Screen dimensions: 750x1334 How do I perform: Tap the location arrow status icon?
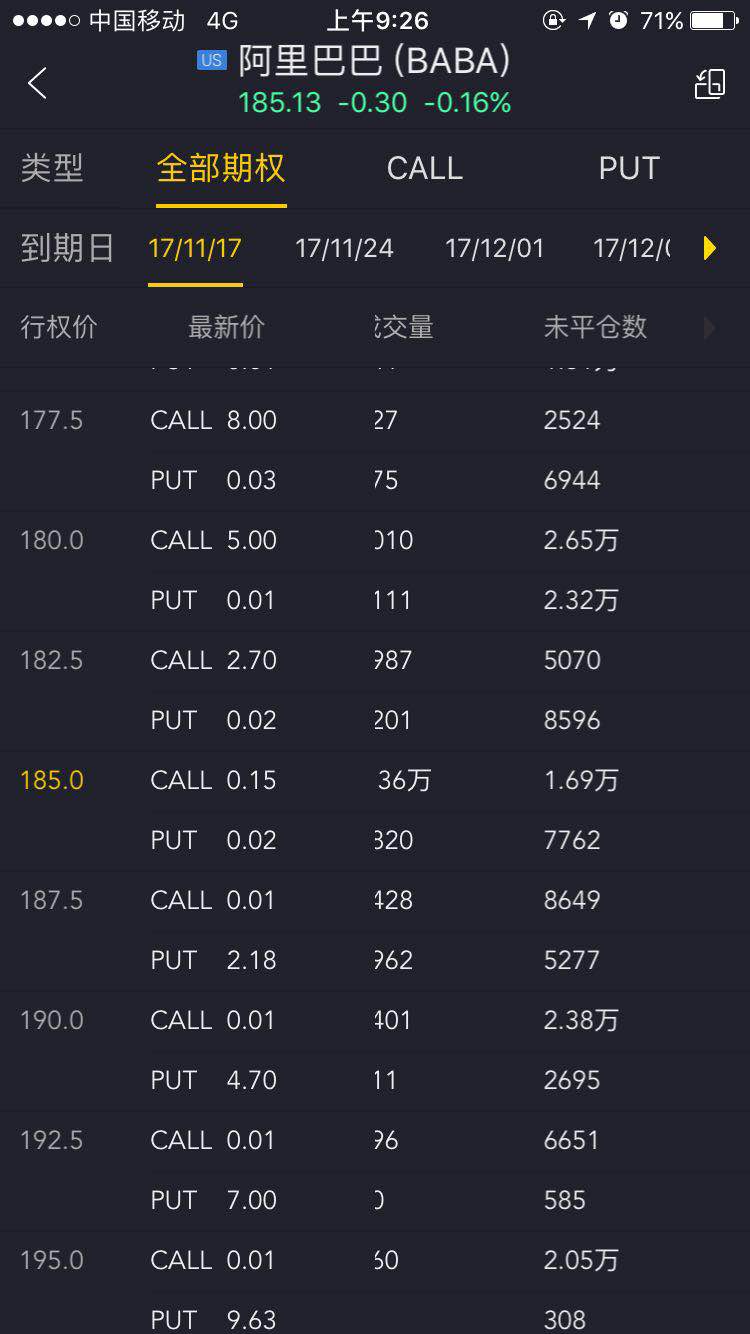(588, 20)
